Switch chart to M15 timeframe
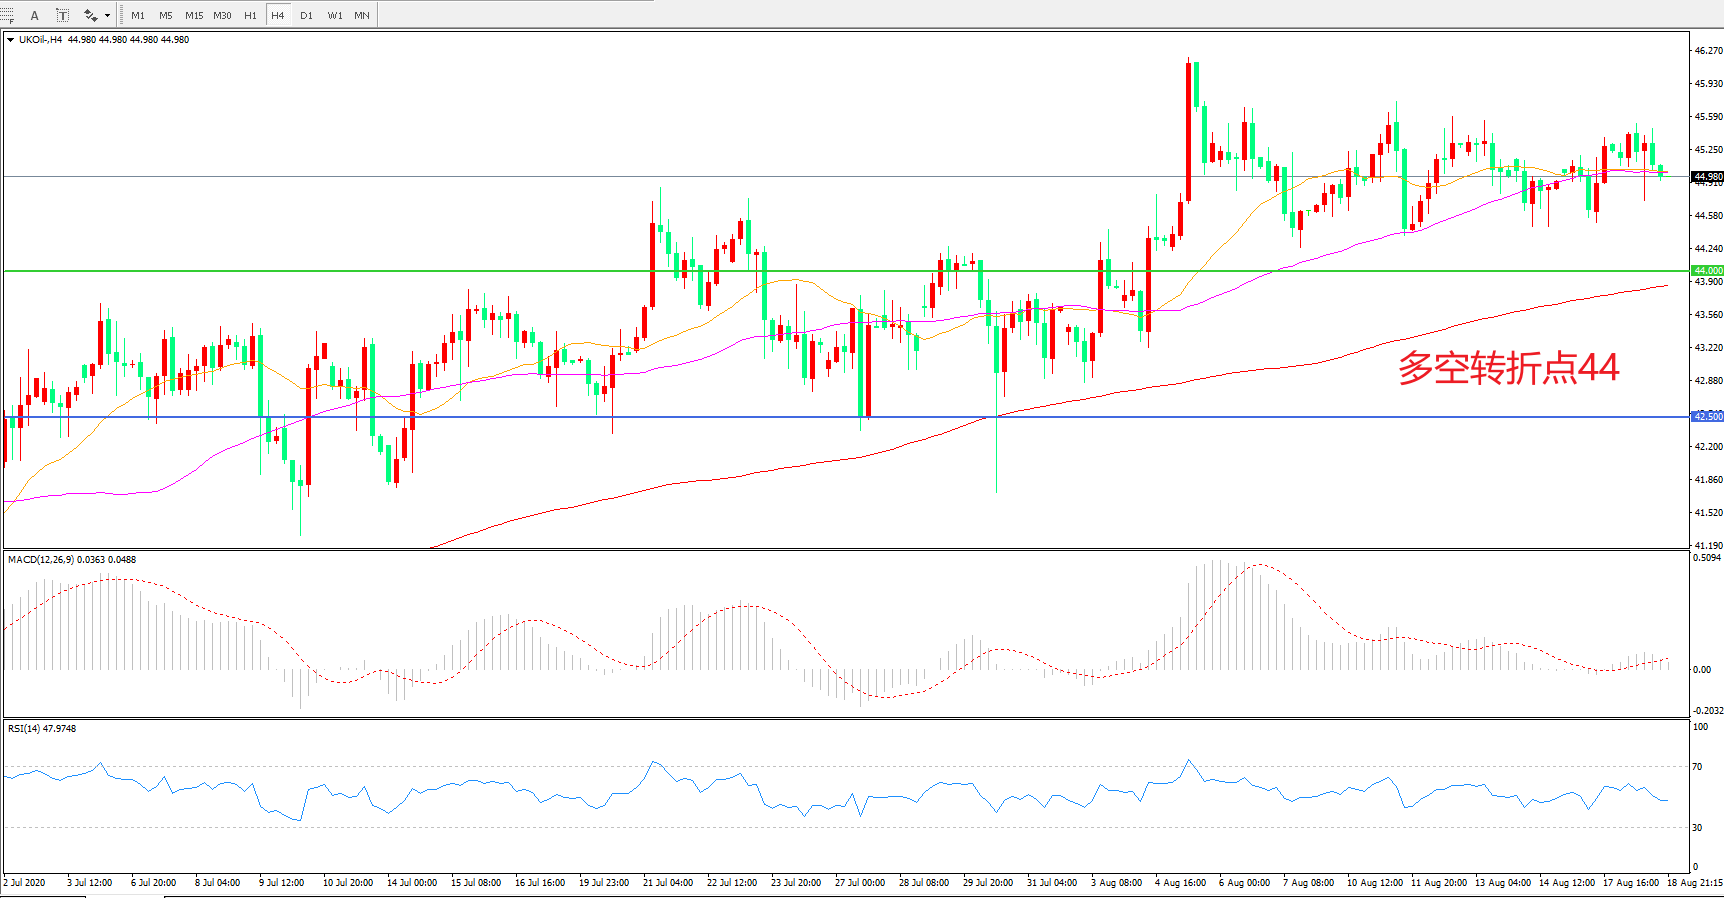 (194, 15)
